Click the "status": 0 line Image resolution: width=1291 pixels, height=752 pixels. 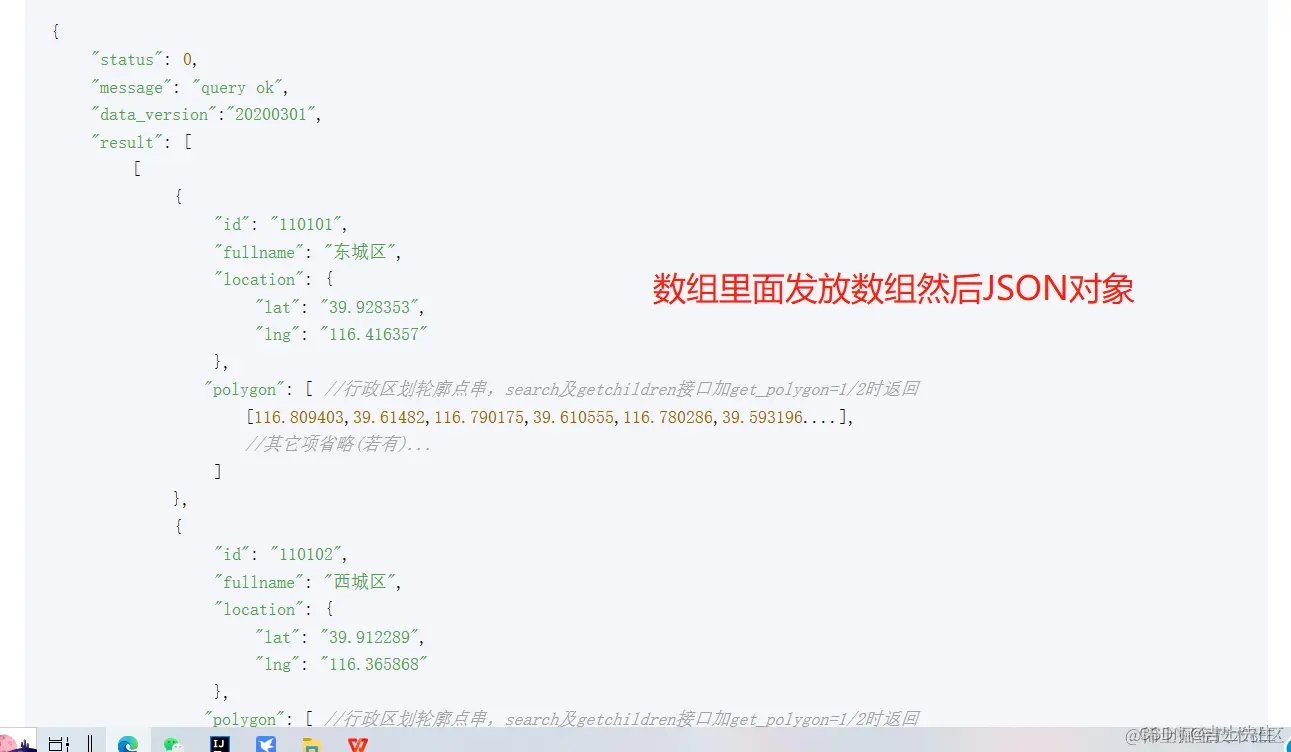[144, 60]
